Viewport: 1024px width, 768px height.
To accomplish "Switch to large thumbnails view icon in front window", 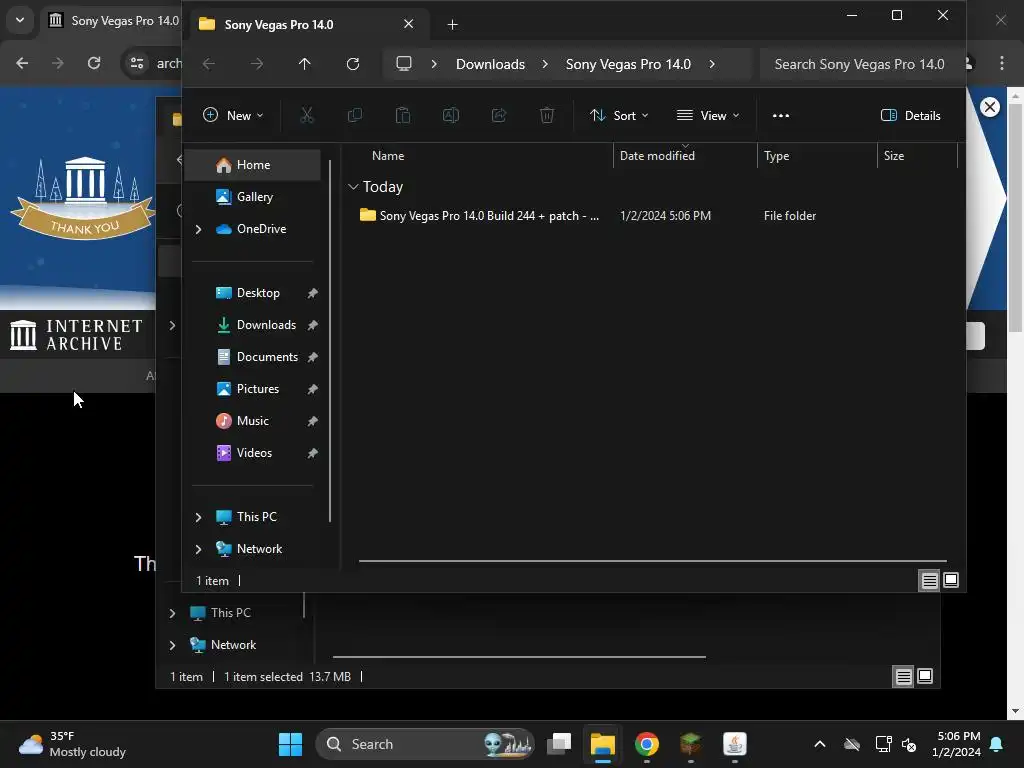I will [951, 580].
